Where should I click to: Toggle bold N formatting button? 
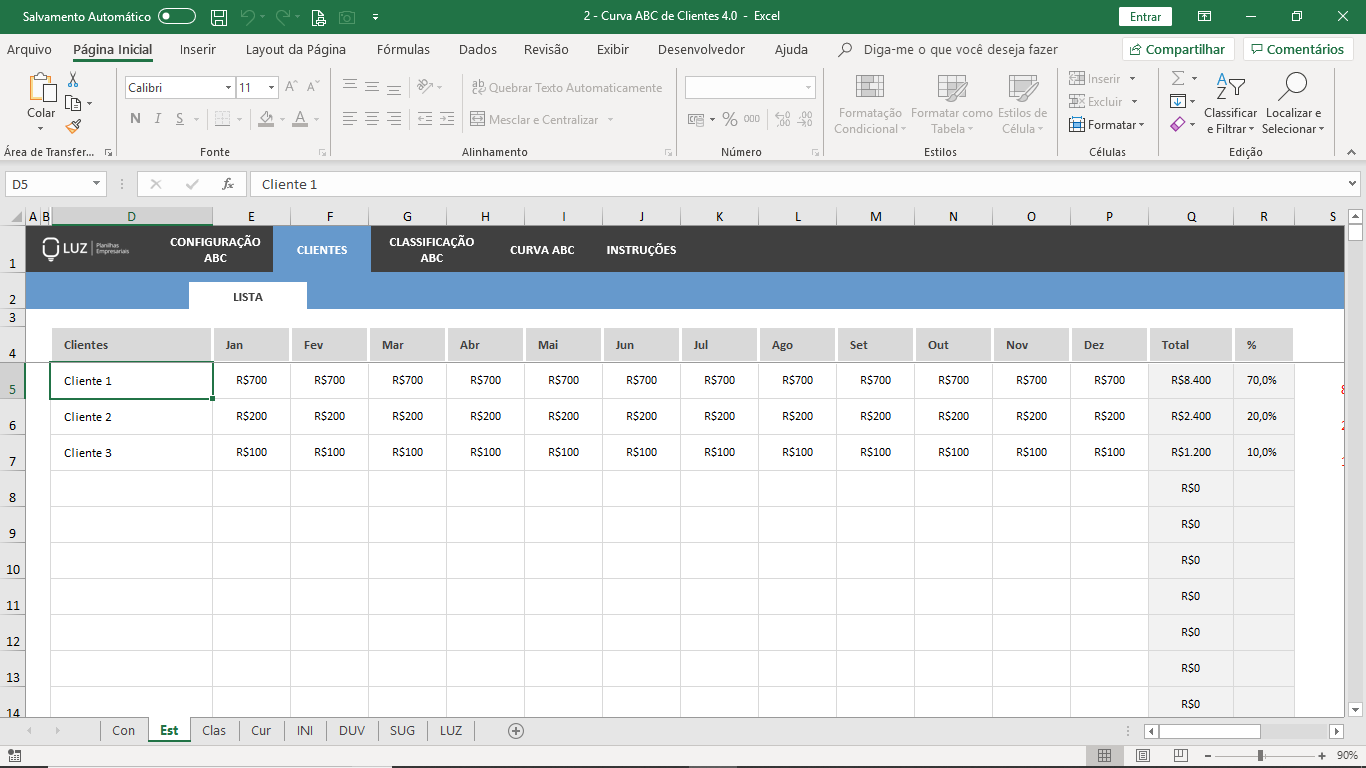tap(135, 119)
